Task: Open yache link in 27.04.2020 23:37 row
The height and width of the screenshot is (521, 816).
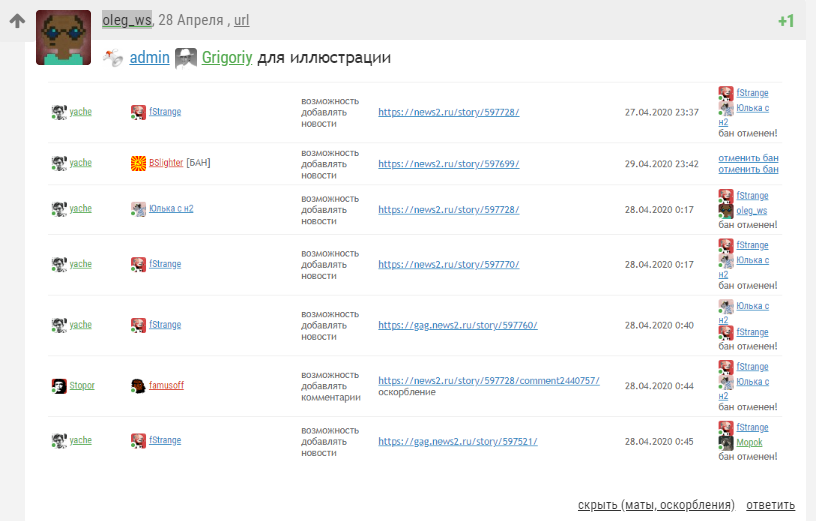Action: [x=81, y=111]
